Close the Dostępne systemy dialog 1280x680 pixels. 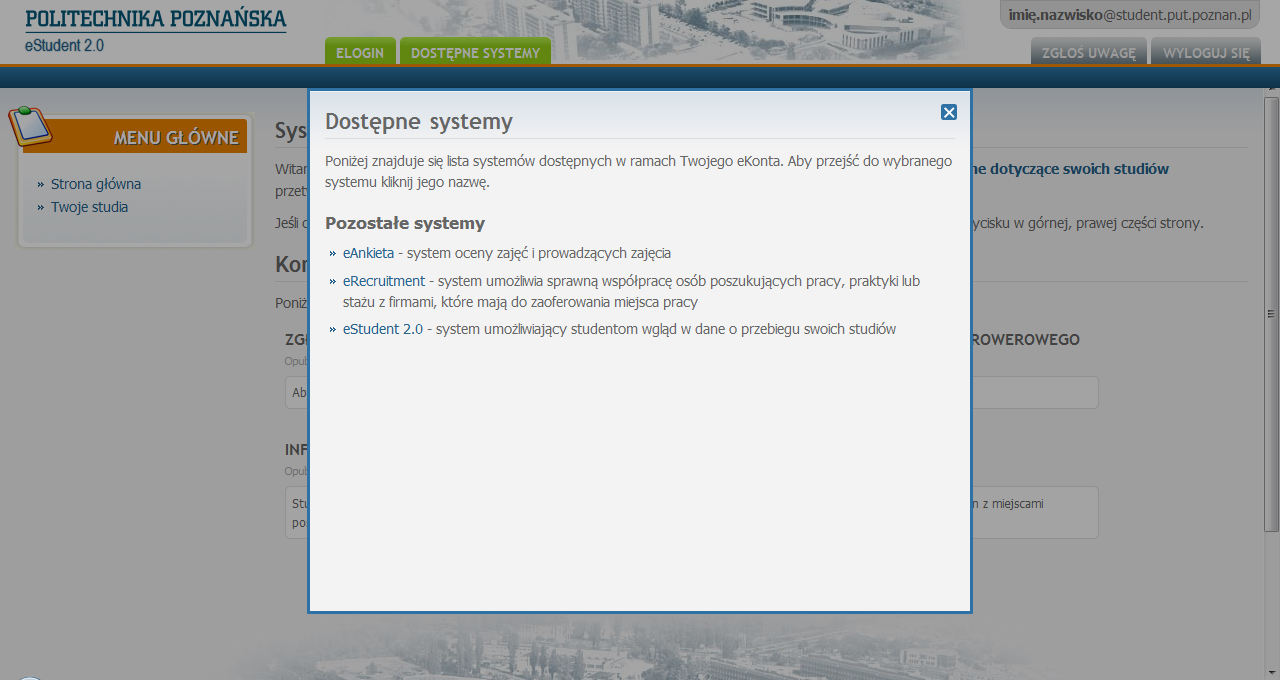pyautogui.click(x=949, y=112)
